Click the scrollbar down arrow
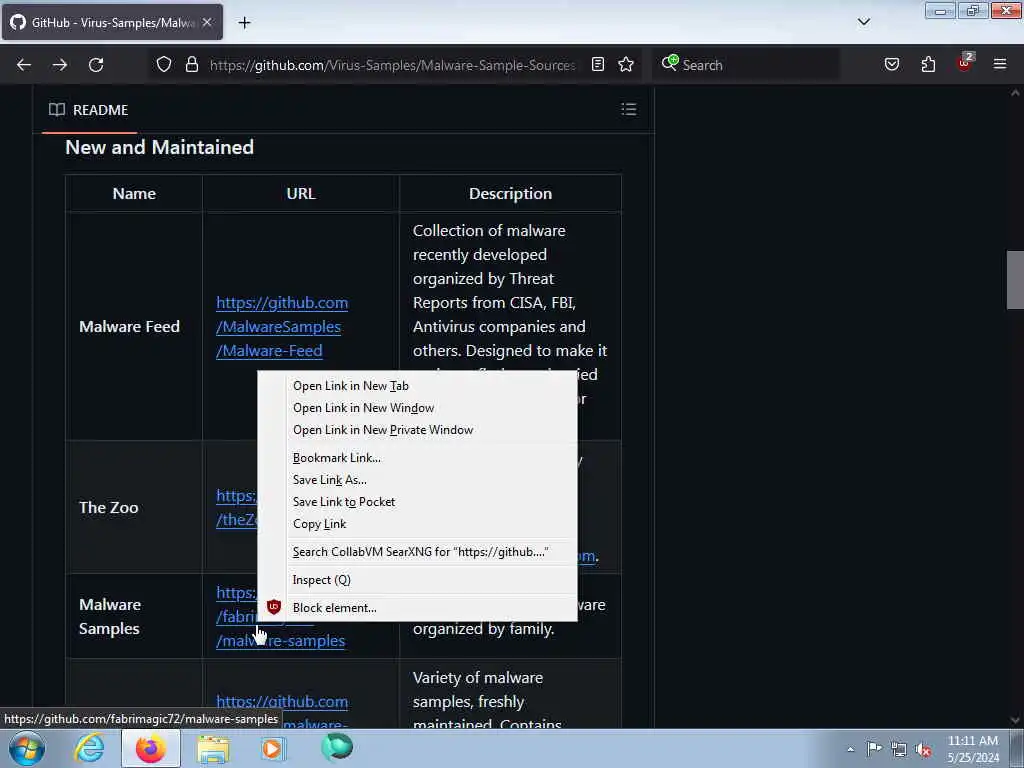Screen dimensions: 1024x768 coord(1015,720)
